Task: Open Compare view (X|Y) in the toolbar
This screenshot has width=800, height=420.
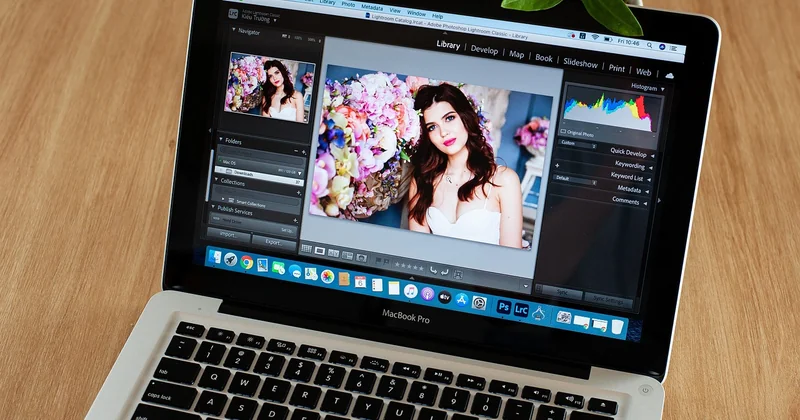Action: click(x=333, y=253)
